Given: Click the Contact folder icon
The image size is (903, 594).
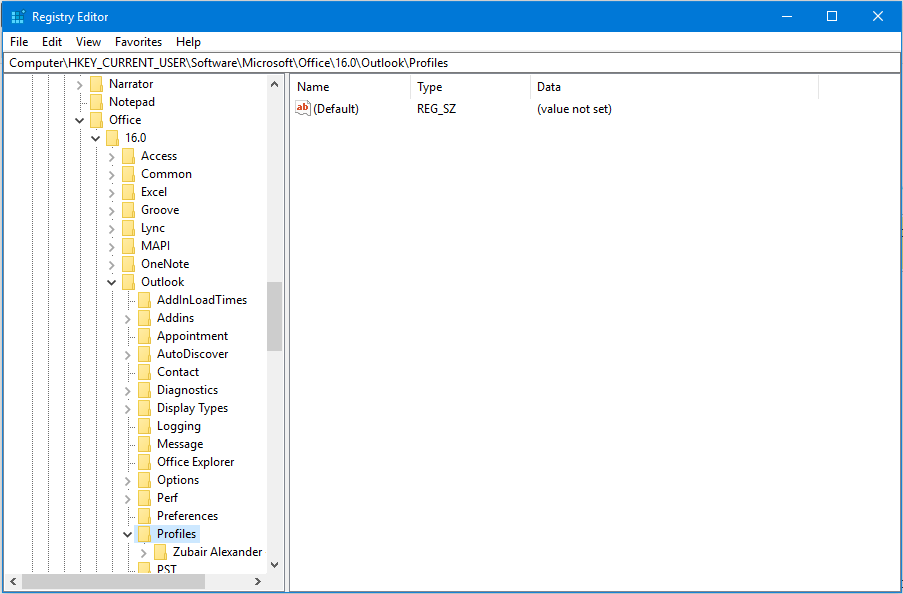Looking at the screenshot, I should pyautogui.click(x=145, y=372).
